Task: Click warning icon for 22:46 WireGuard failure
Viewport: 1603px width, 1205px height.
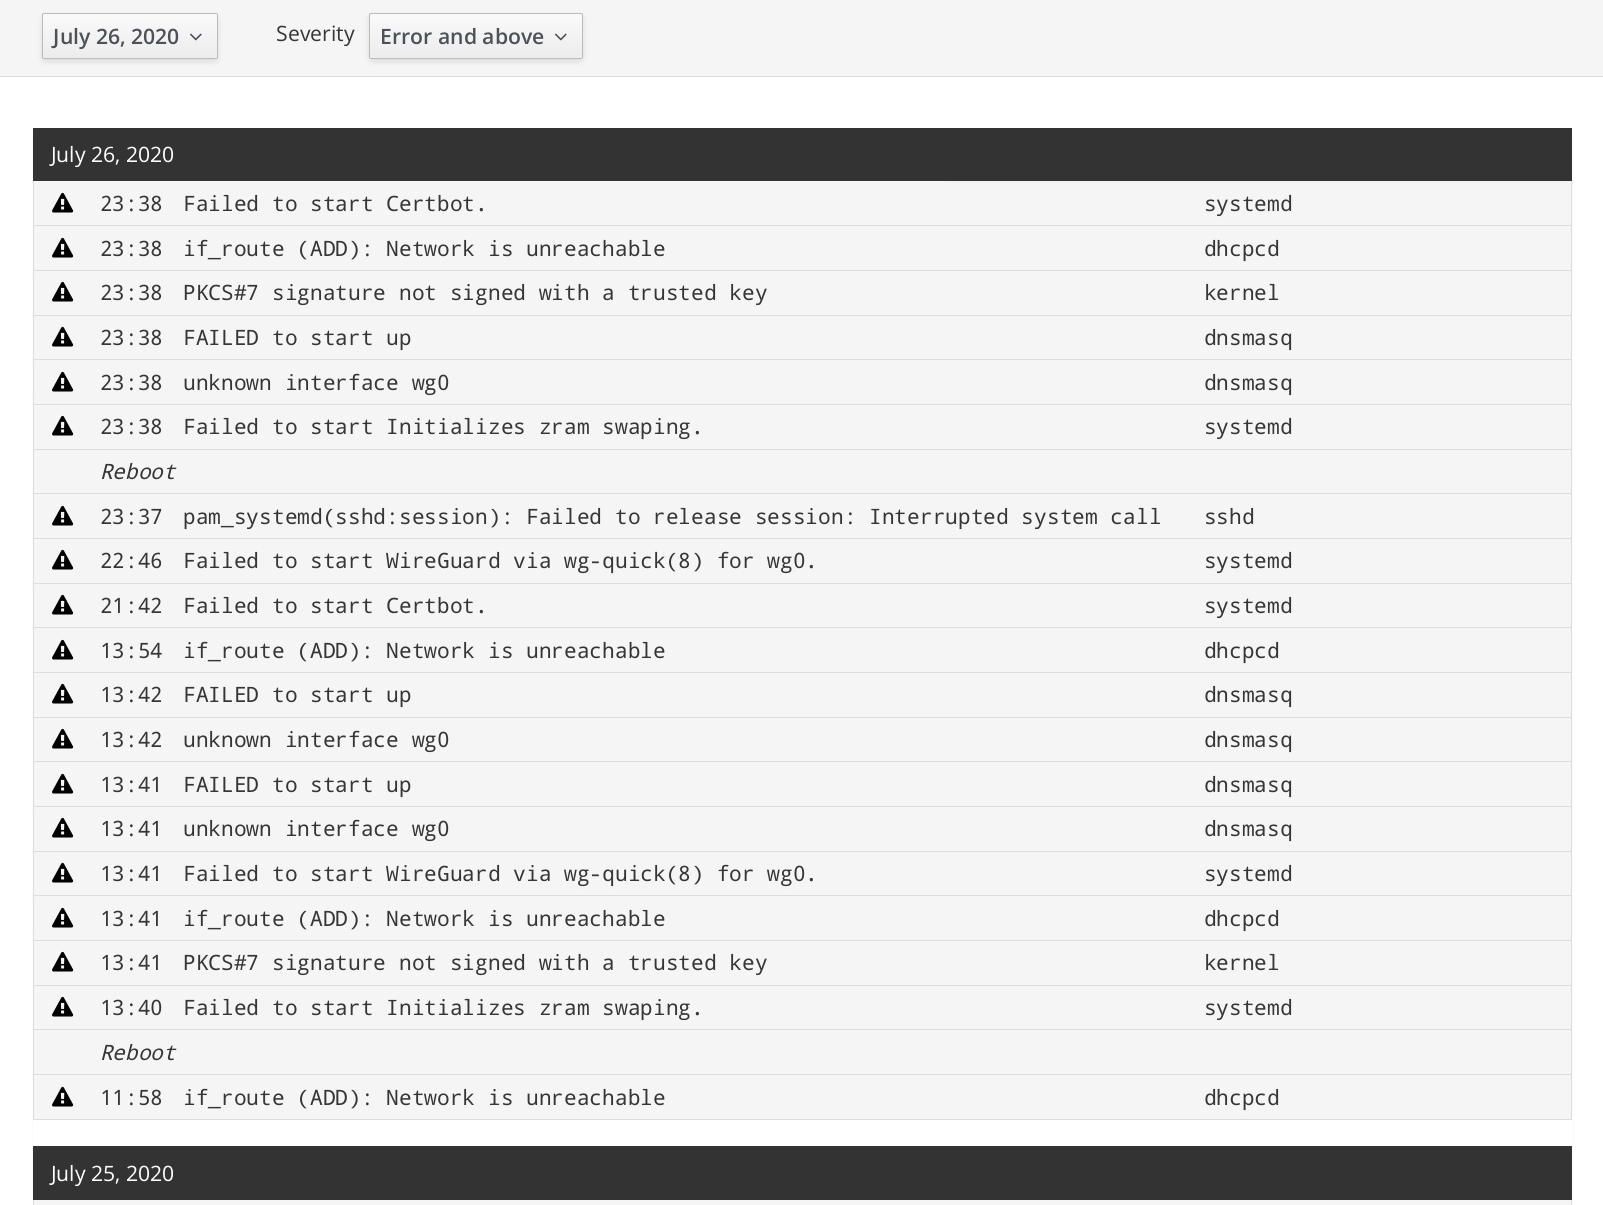Action: coord(63,561)
